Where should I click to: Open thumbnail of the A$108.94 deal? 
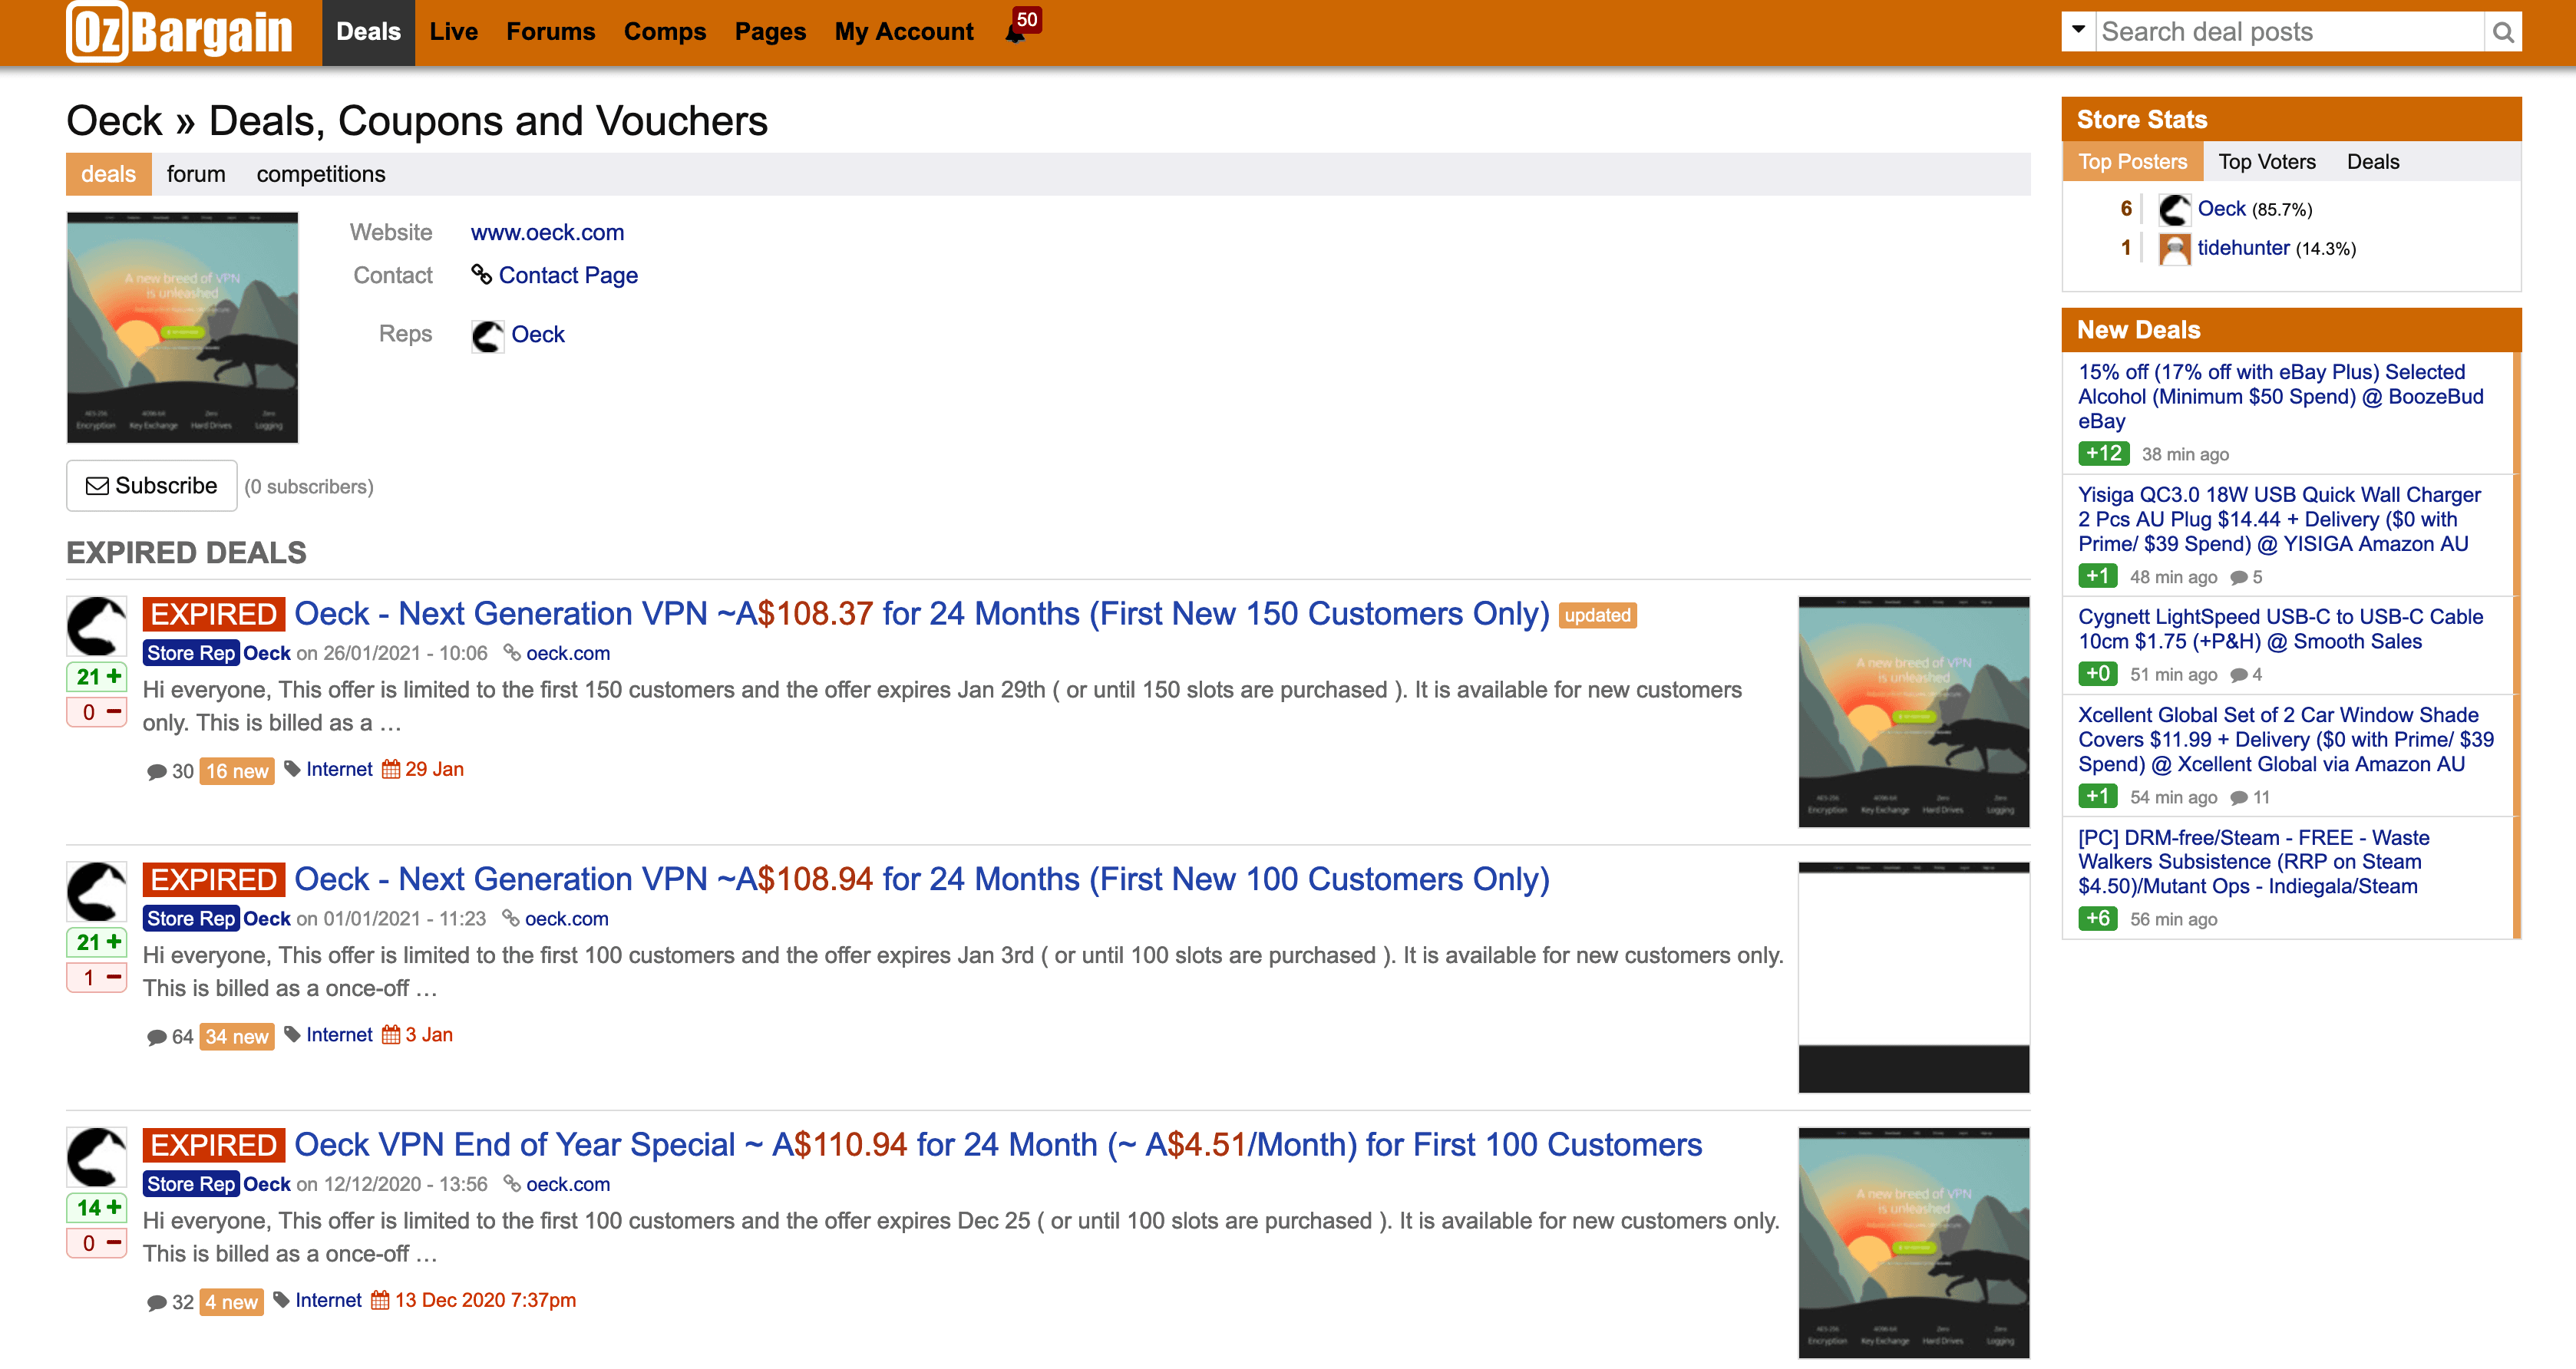point(1914,977)
